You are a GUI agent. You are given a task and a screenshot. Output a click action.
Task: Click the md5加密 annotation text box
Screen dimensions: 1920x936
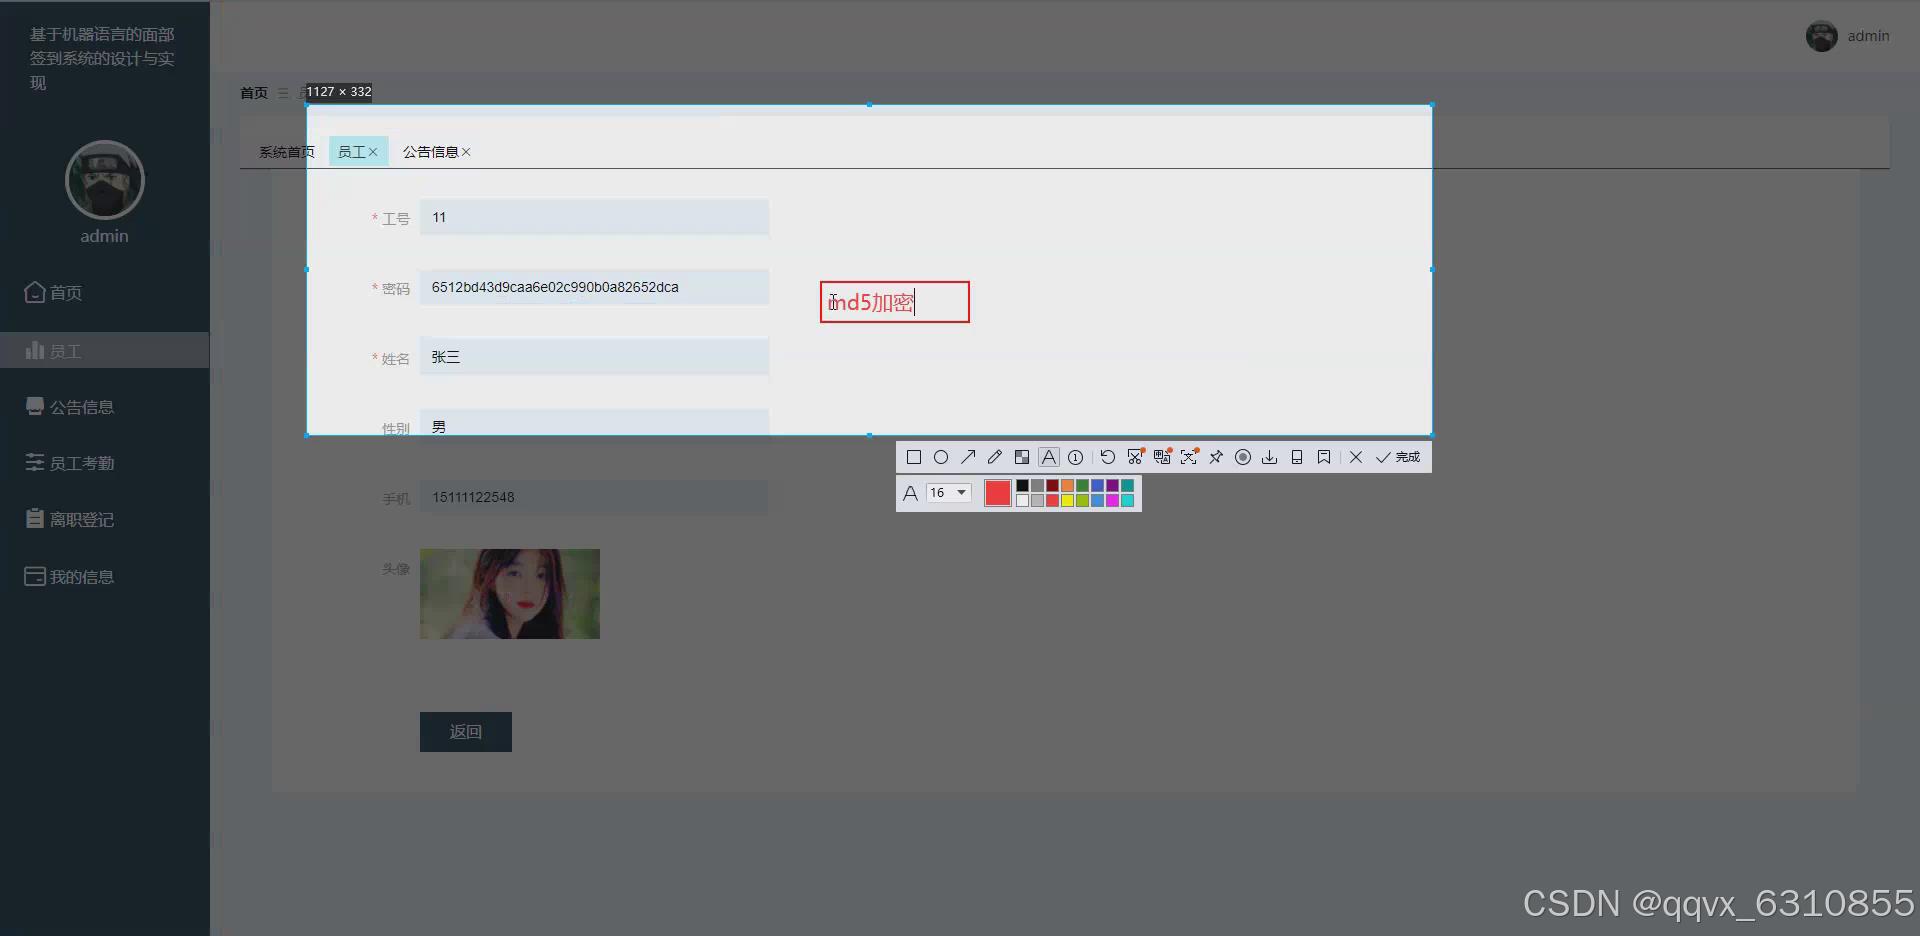(895, 302)
